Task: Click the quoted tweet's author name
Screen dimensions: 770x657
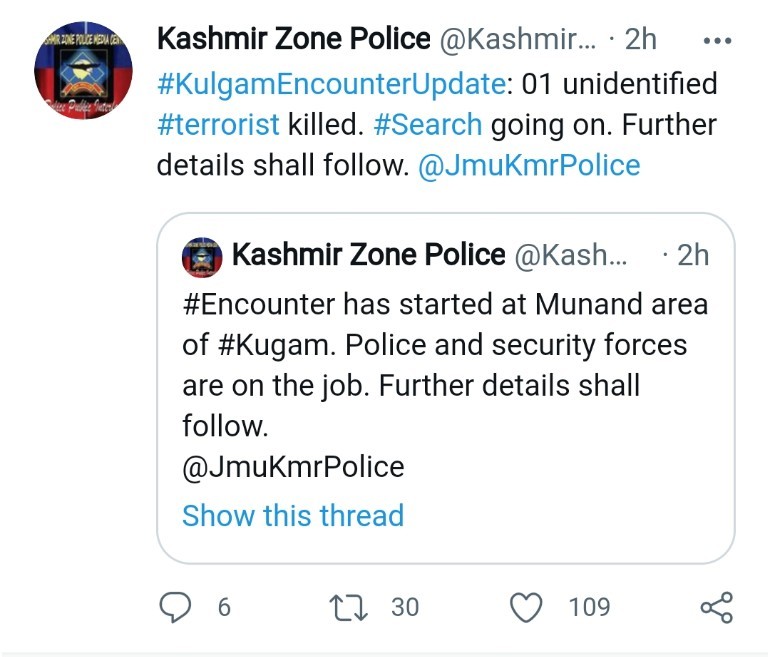Action: 368,255
